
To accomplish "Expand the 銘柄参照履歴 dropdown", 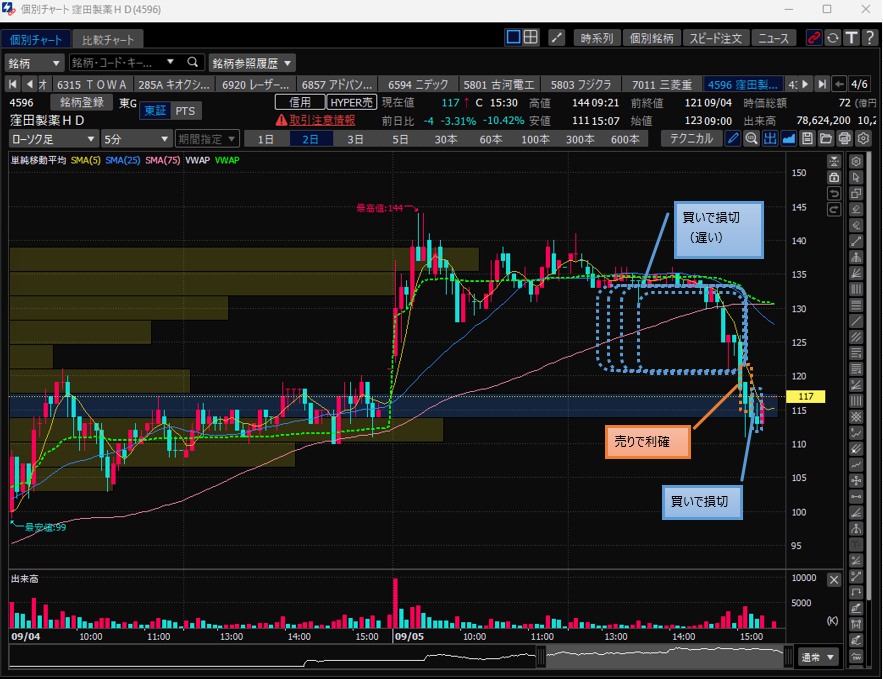I will coord(252,62).
